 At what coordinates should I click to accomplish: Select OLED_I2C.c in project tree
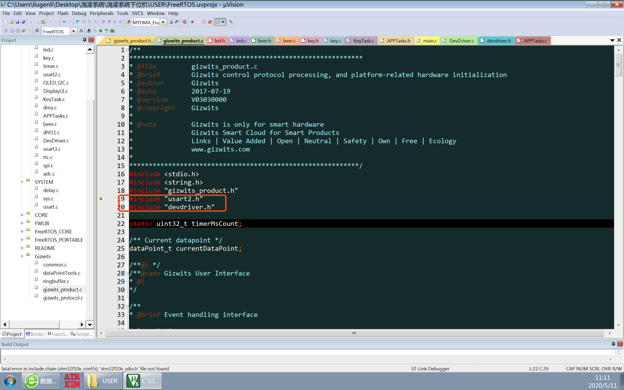56,83
